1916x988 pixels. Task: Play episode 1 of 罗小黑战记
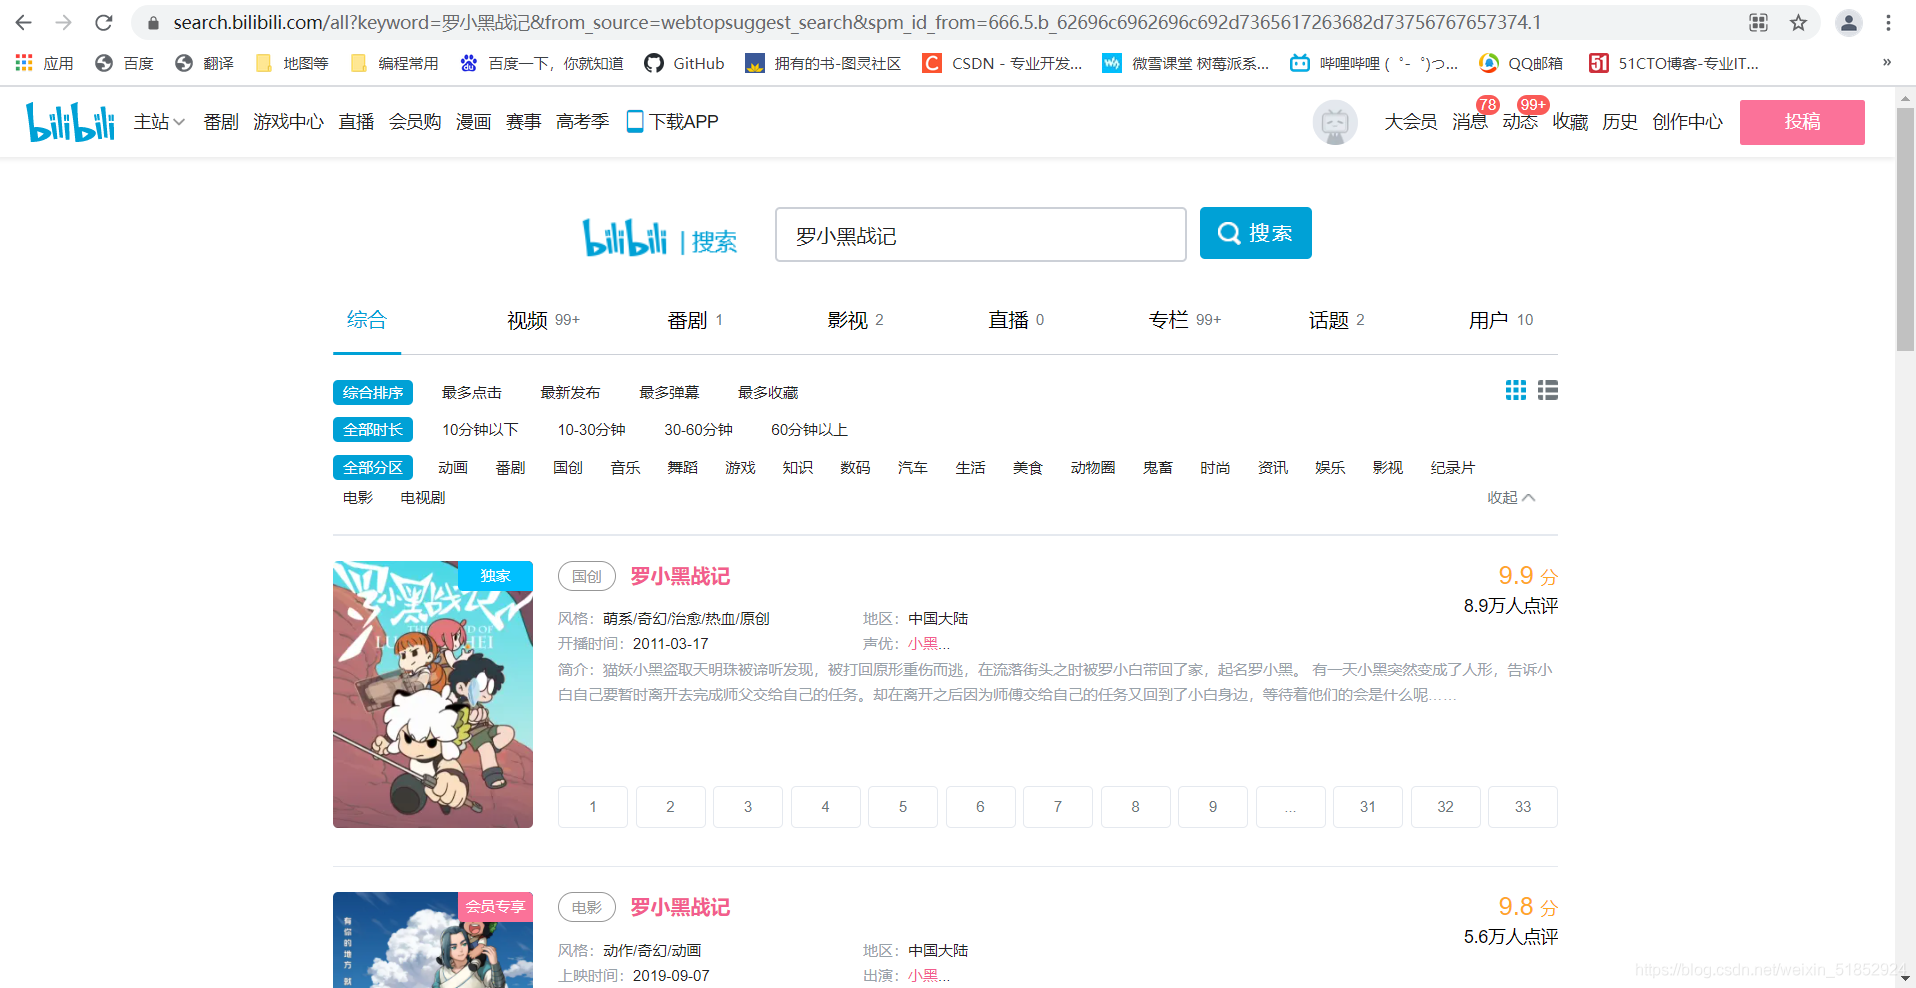pyautogui.click(x=593, y=807)
